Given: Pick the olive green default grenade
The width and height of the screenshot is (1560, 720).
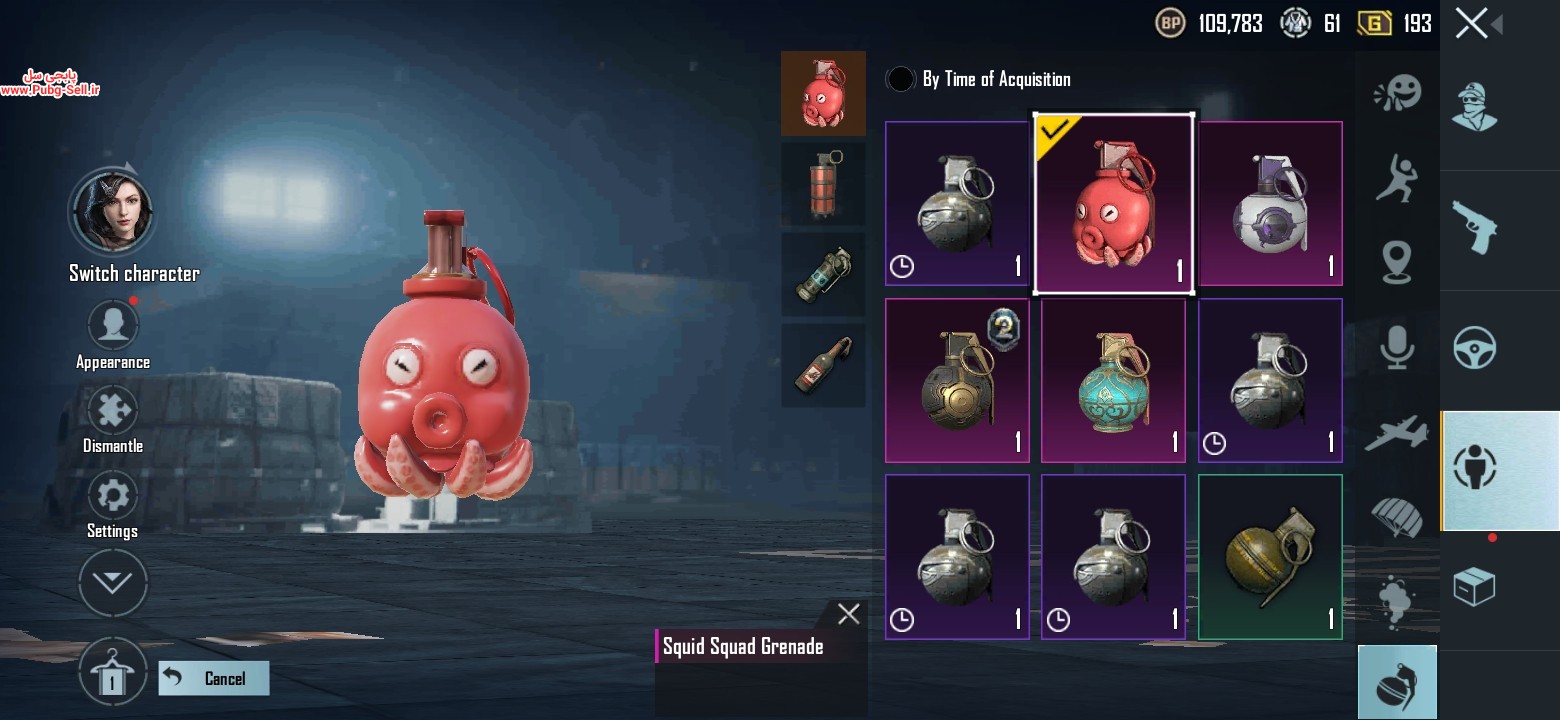Looking at the screenshot, I should (1270, 557).
